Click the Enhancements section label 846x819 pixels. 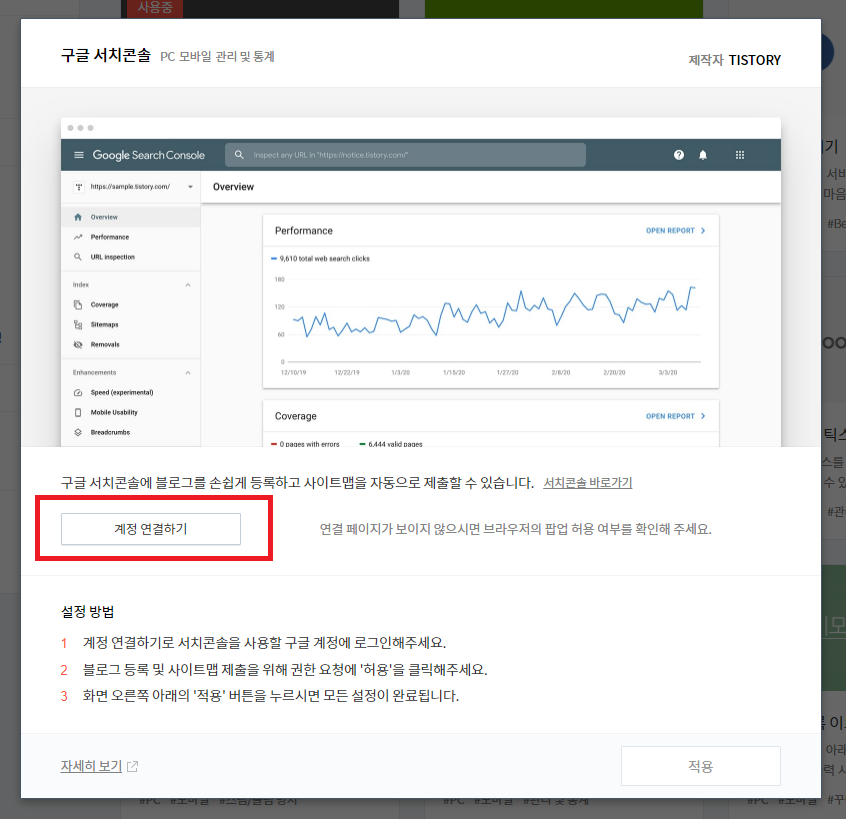(94, 373)
